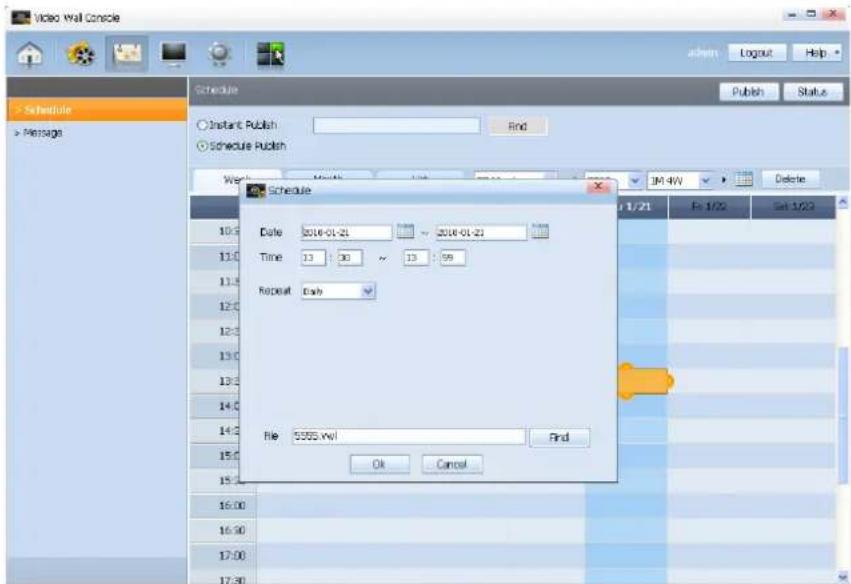This screenshot has height=584, width=851.
Task: Click the Instant Publish file path field
Action: click(x=396, y=125)
